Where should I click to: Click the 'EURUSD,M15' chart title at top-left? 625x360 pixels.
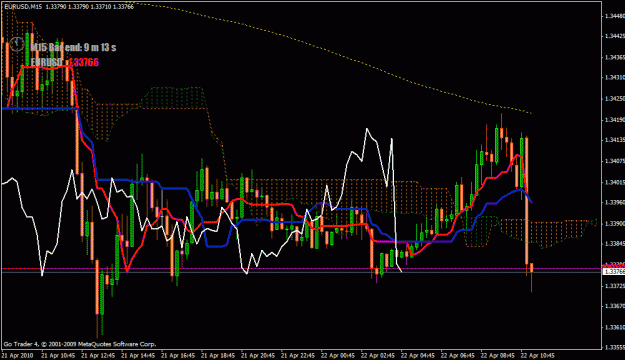pos(23,7)
